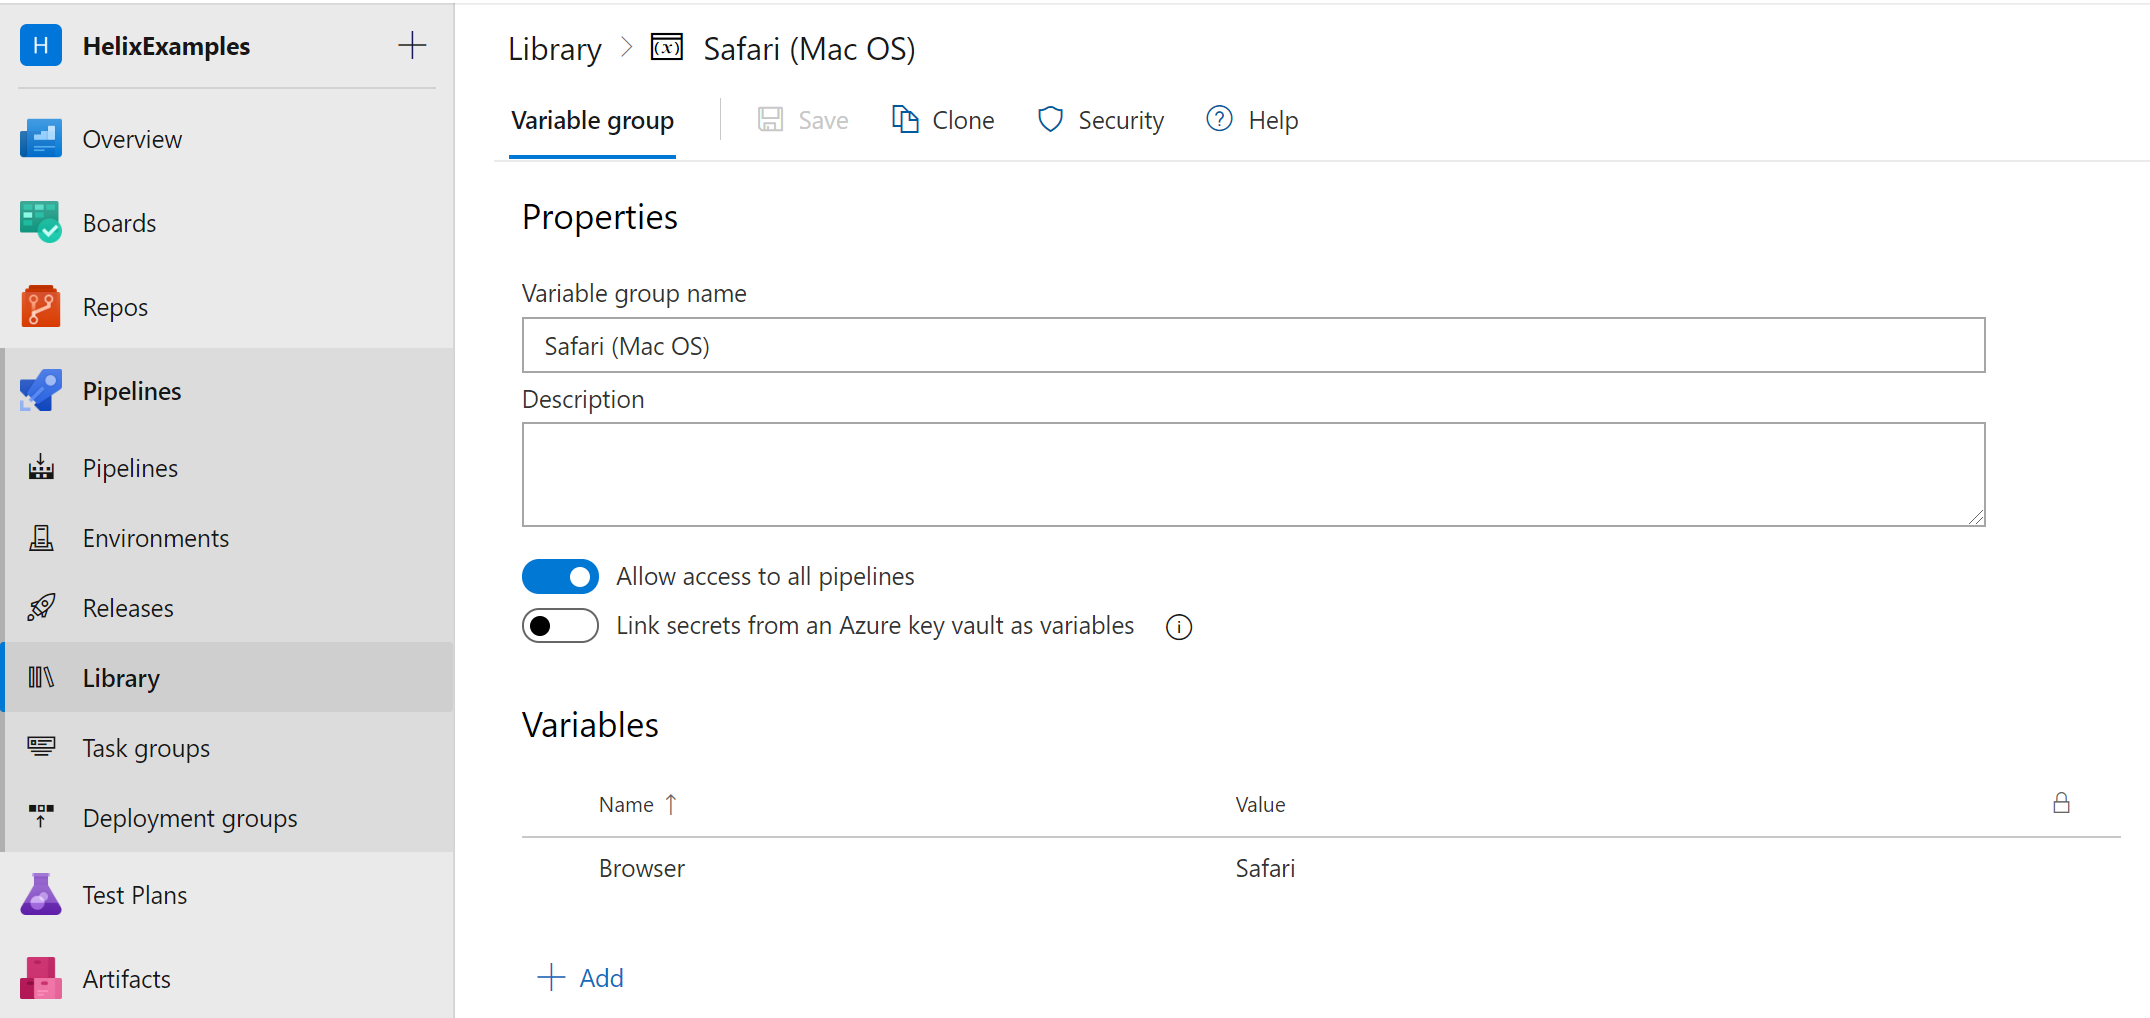Viewport: 2150px width, 1018px height.
Task: Click the Description text area
Action: click(x=1252, y=474)
